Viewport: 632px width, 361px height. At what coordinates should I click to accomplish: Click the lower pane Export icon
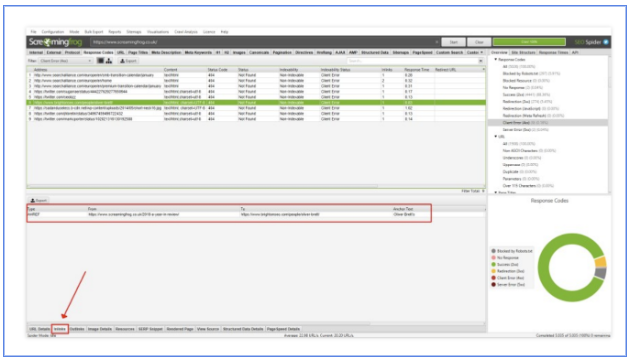click(39, 200)
